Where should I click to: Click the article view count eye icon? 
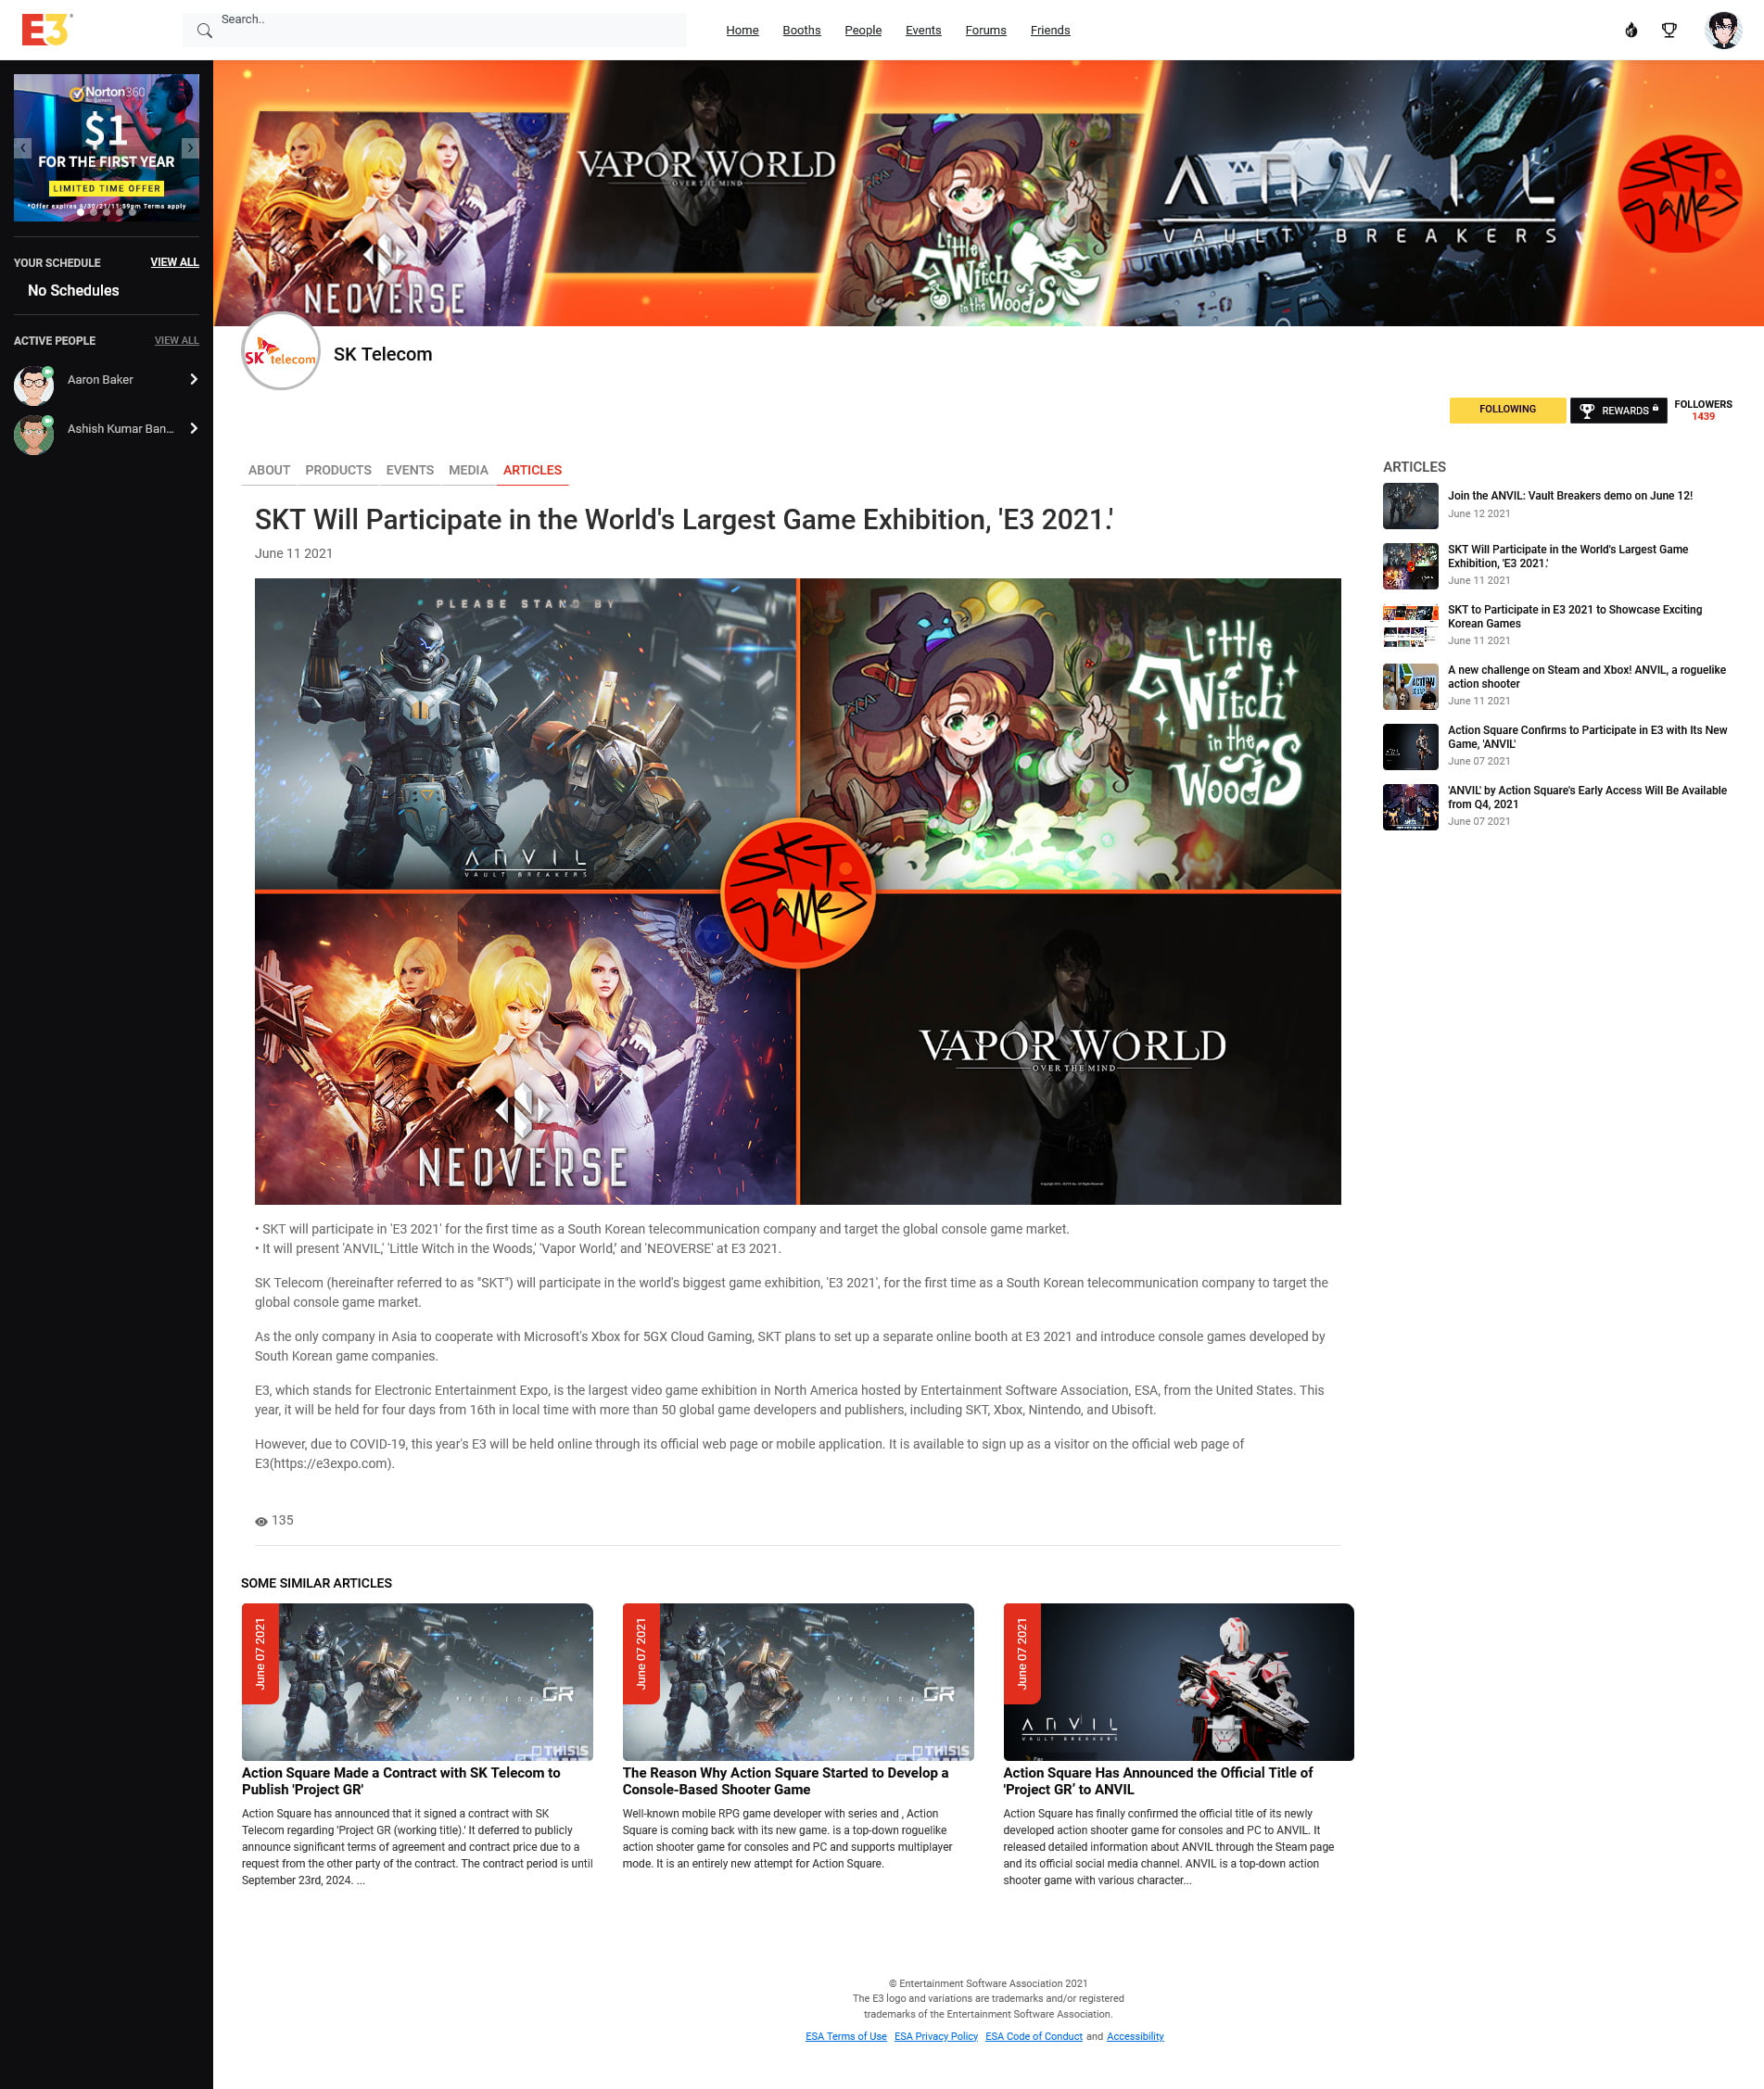pos(261,1521)
